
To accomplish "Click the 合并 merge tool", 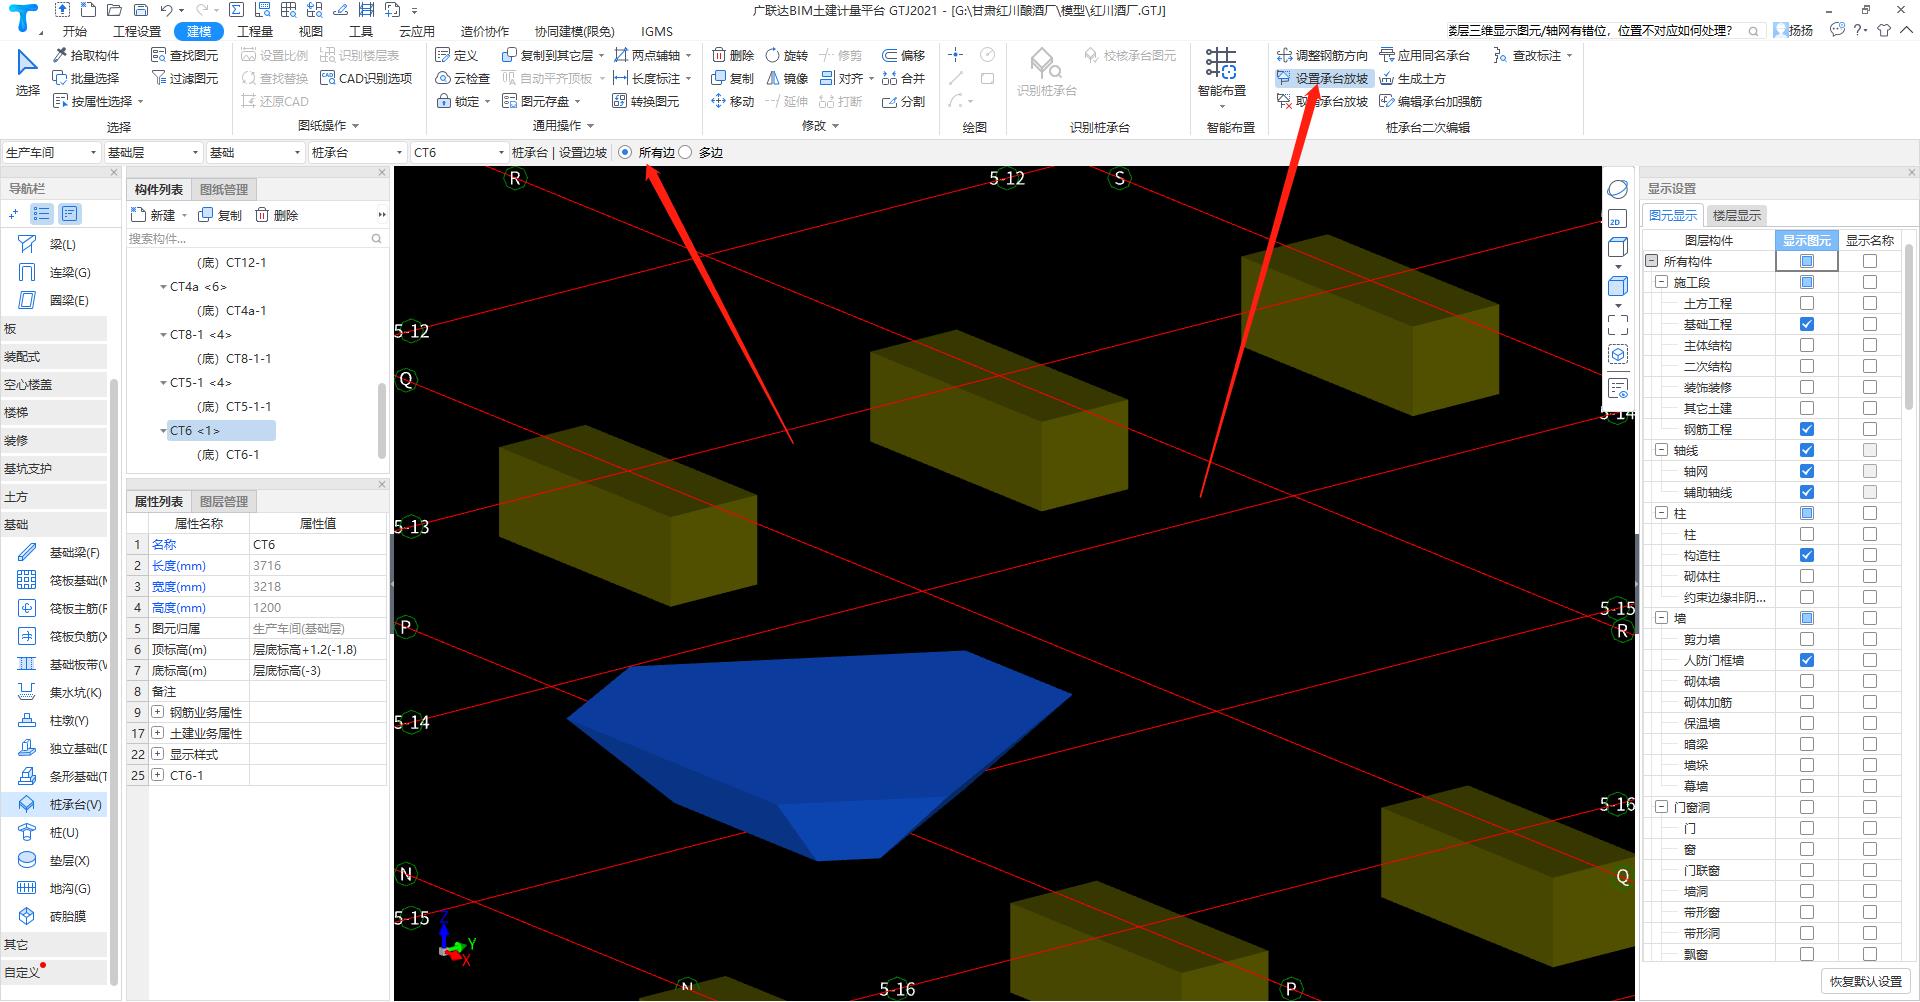I will coord(904,78).
